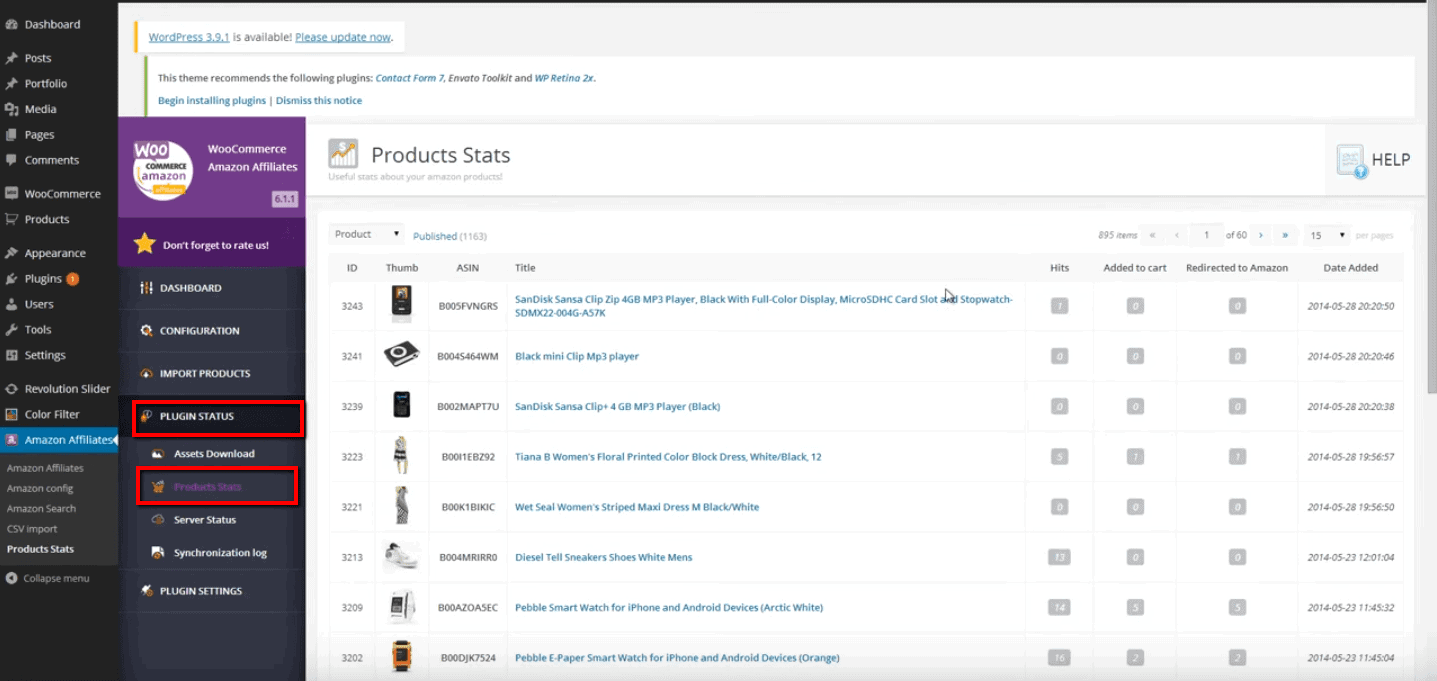Click the plugin panel Dashboard icon
The image size is (1437, 681).
(147, 288)
